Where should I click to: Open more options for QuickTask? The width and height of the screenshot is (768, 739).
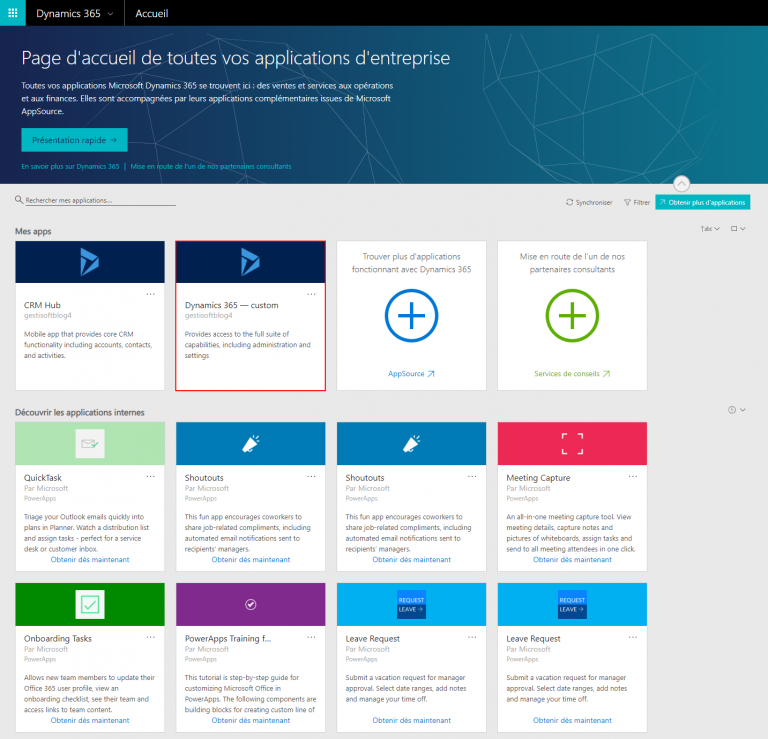[x=150, y=477]
